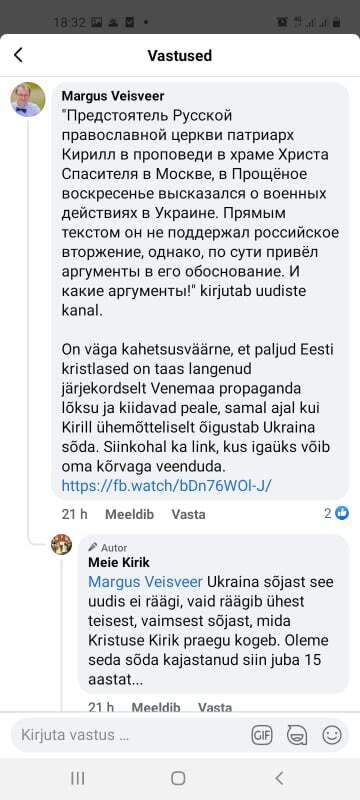Like Margus Veisveer's comment via Meeldib
This screenshot has height=800, width=360.
tap(129, 514)
